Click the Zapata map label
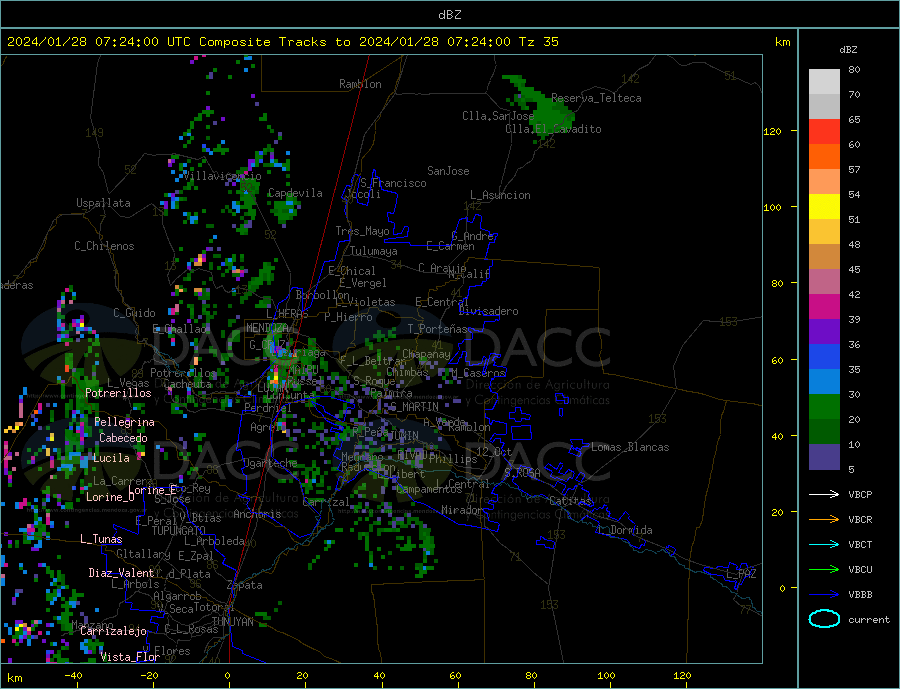The image size is (900, 689). 245,585
